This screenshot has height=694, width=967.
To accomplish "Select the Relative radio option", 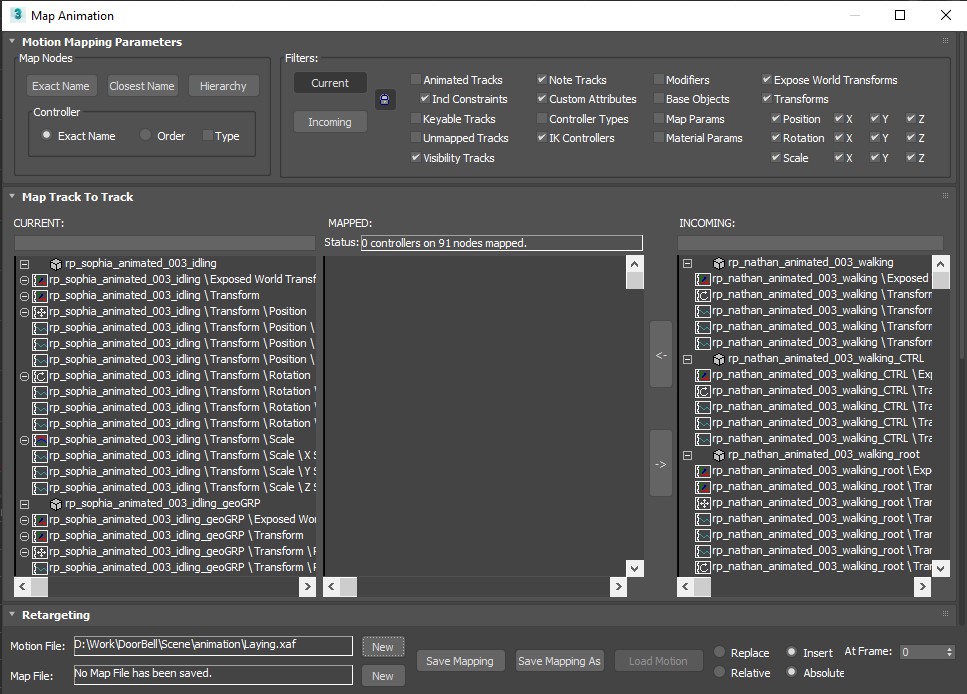I will click(x=719, y=672).
